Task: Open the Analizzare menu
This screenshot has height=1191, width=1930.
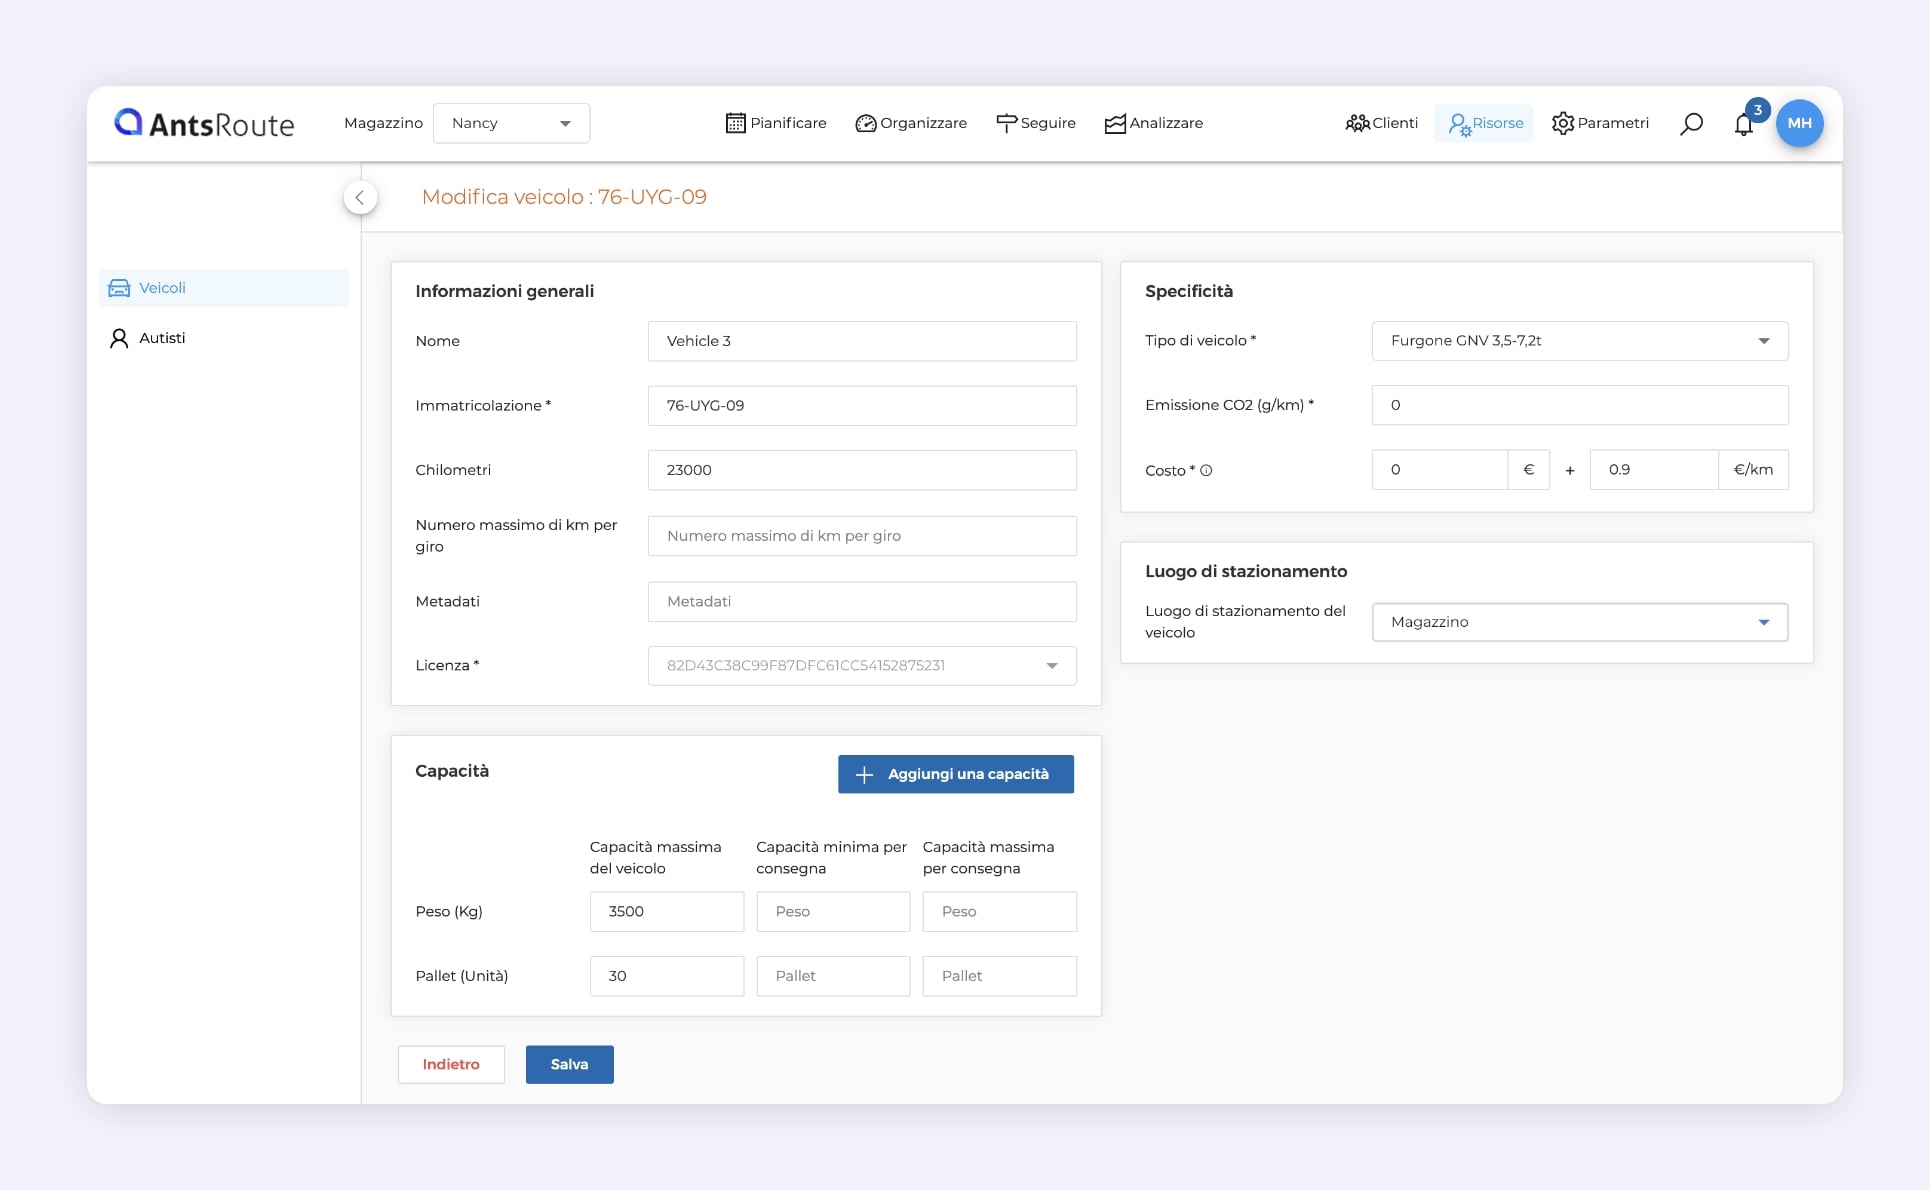Action: point(1153,123)
